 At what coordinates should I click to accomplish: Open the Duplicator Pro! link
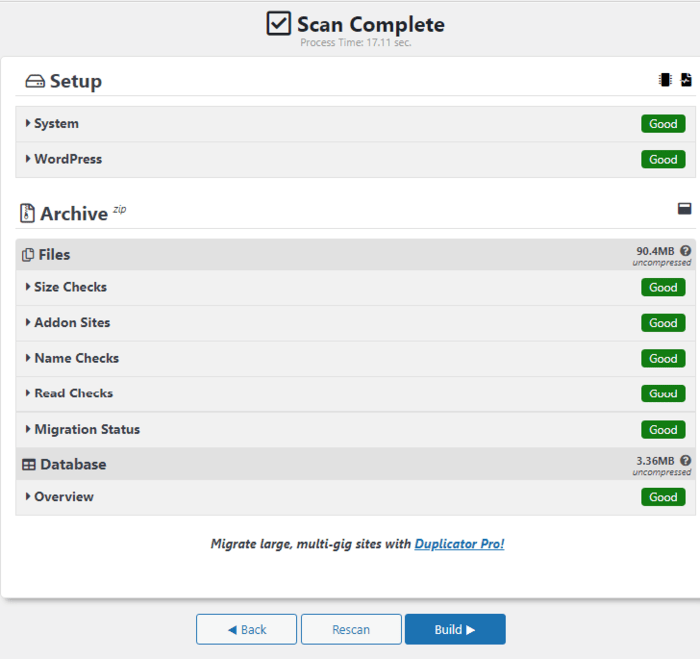coord(459,544)
